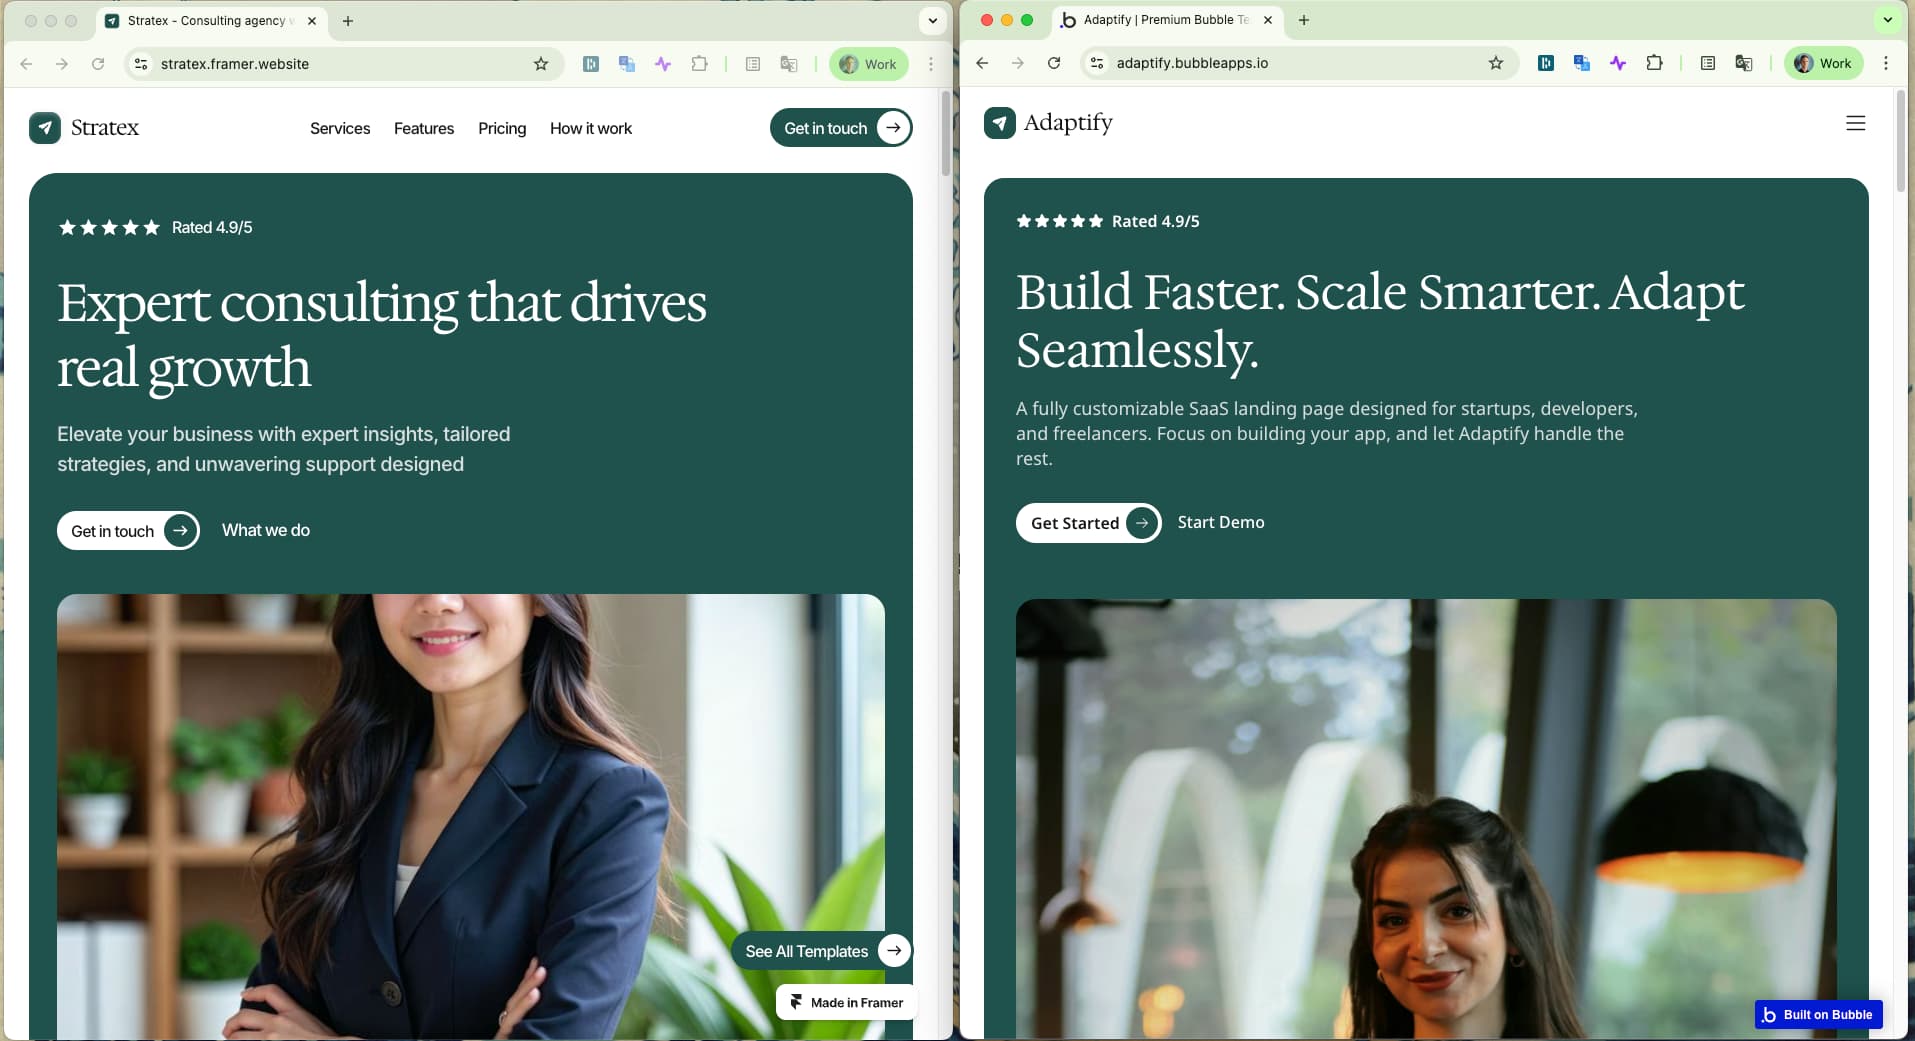
Task: Open Chrome's three-dot menu in Adaptify window
Action: pyautogui.click(x=1886, y=63)
